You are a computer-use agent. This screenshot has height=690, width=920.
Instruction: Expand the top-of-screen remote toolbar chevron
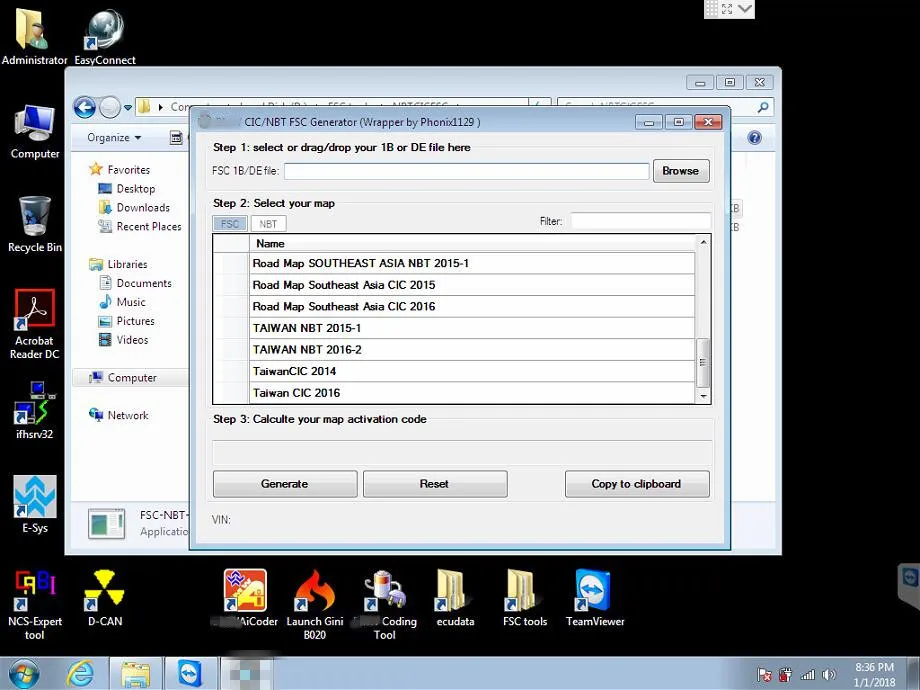pyautogui.click(x=745, y=9)
